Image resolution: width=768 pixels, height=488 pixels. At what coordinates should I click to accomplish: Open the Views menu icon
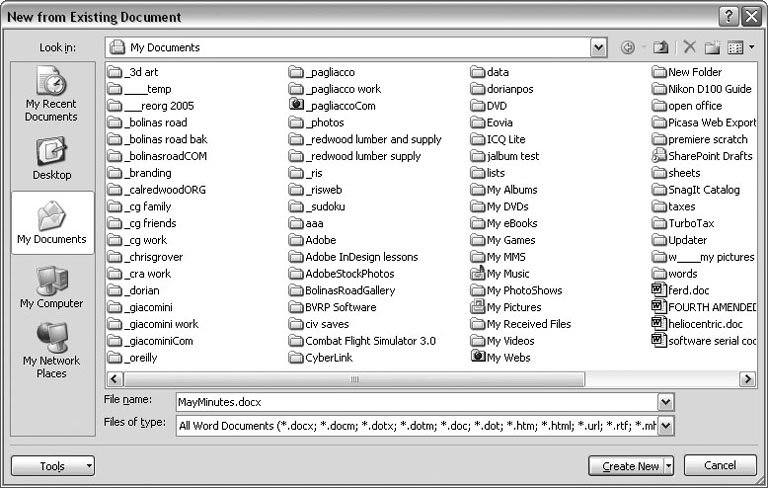[x=735, y=48]
